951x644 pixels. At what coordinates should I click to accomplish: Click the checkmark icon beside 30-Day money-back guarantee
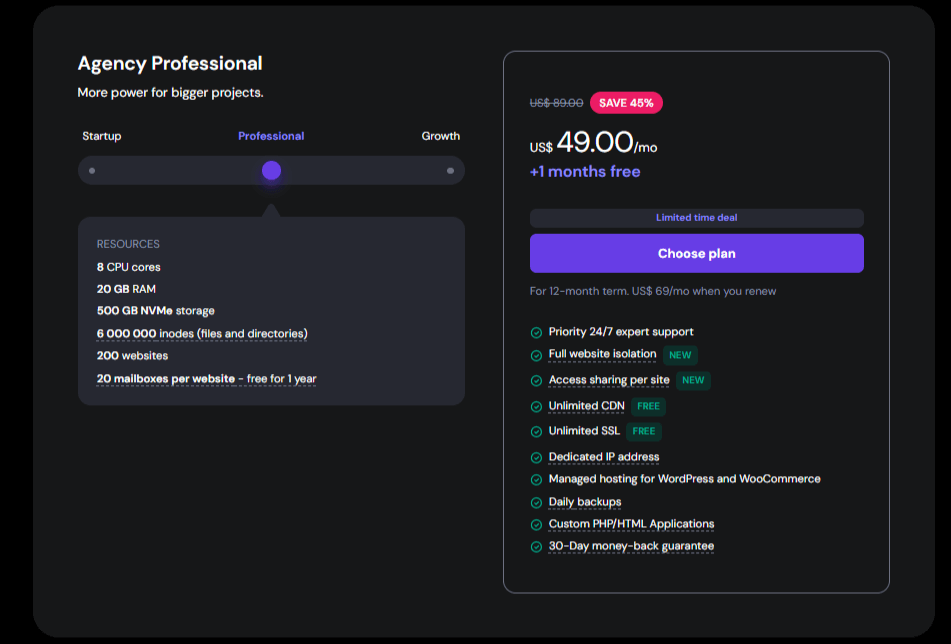[x=536, y=546]
